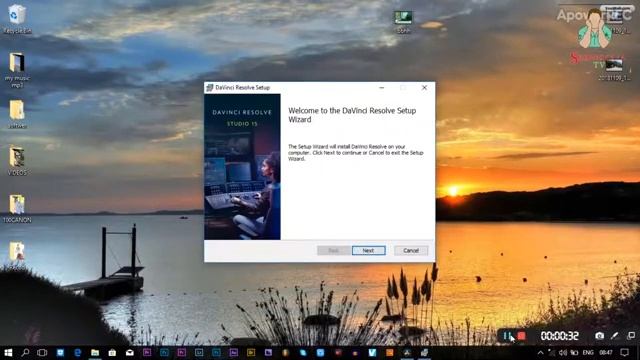Open File Explorer from the taskbar

tap(95, 352)
